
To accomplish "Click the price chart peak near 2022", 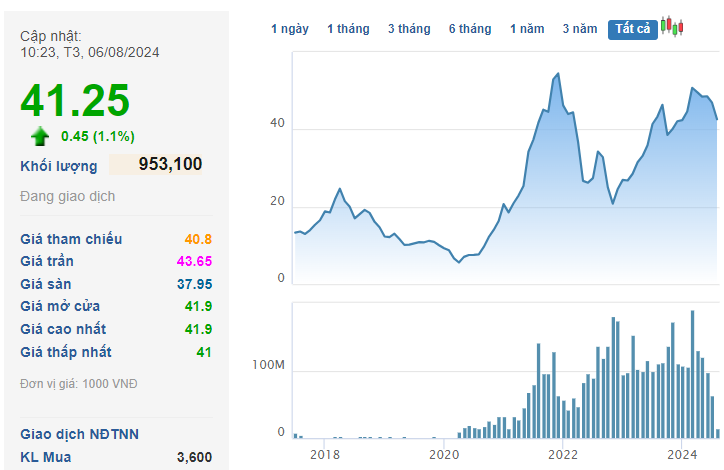I will (x=557, y=74).
